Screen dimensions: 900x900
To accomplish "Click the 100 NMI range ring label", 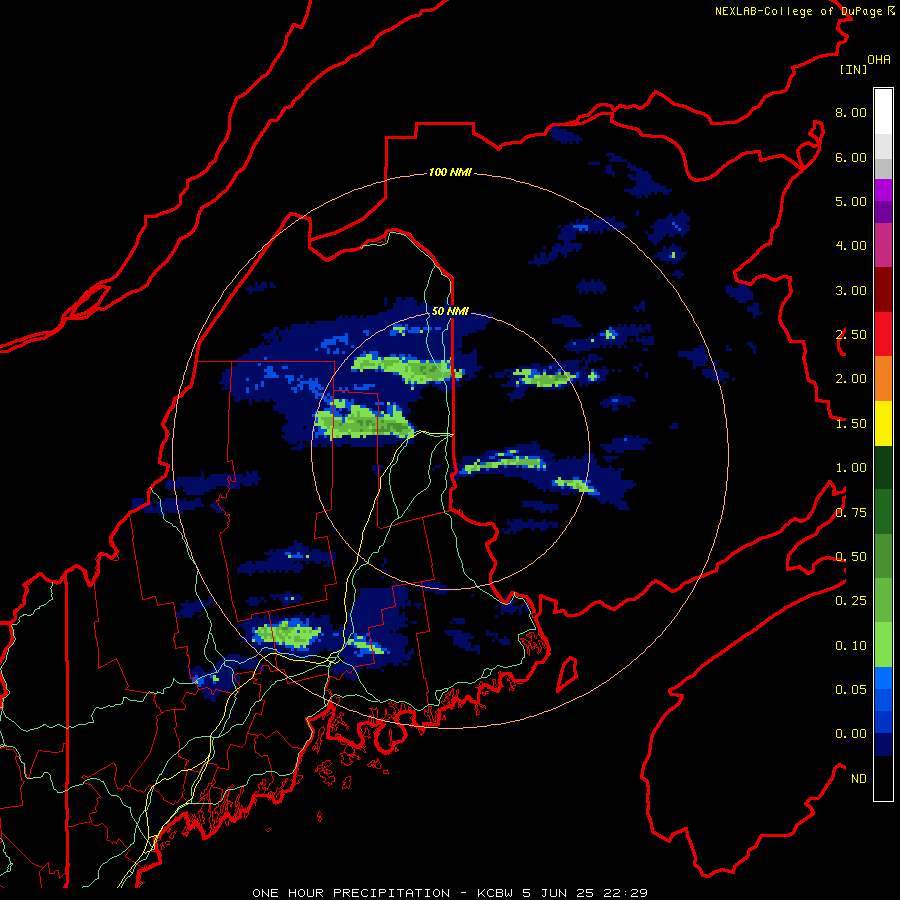I will (x=450, y=172).
